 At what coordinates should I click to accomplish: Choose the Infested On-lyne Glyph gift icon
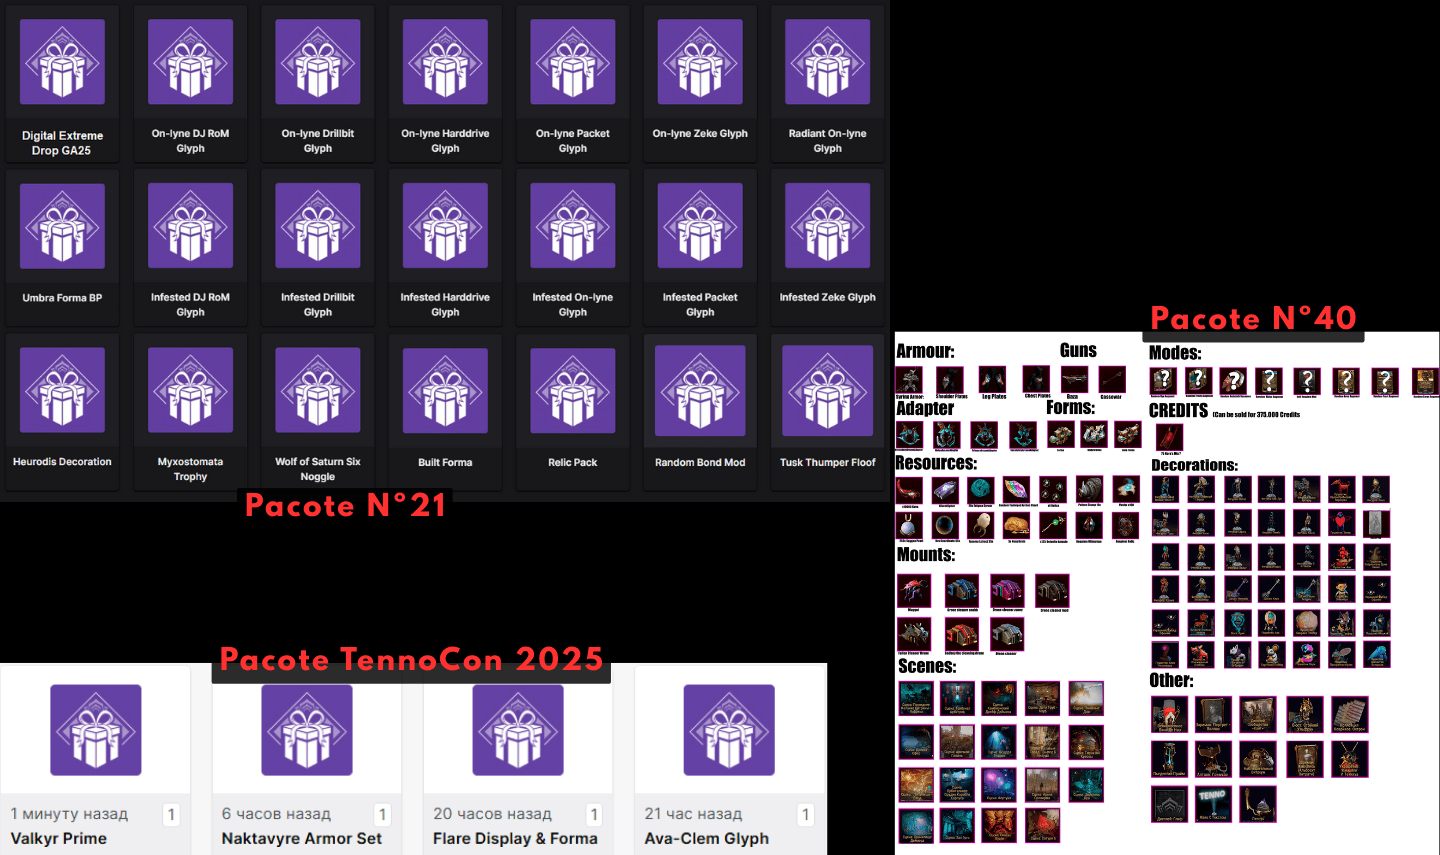573,226
